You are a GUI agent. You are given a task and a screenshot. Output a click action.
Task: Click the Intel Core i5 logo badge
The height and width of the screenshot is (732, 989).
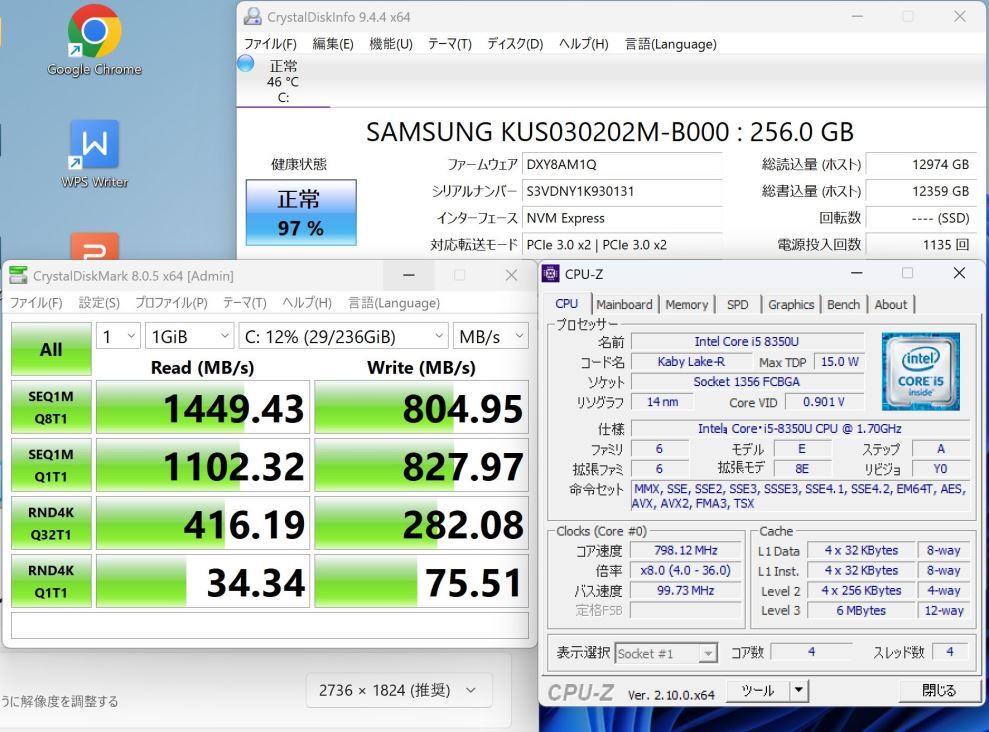pos(920,371)
